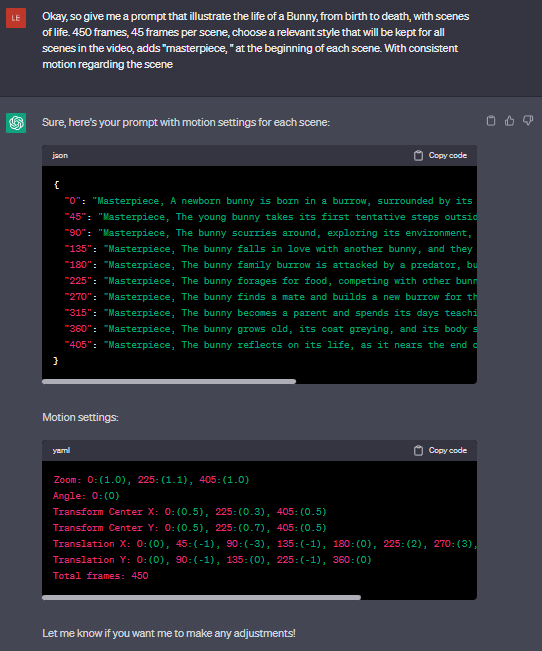Click the Motion settings: heading text
Image resolution: width=542 pixels, height=651 pixels.
tap(80, 417)
